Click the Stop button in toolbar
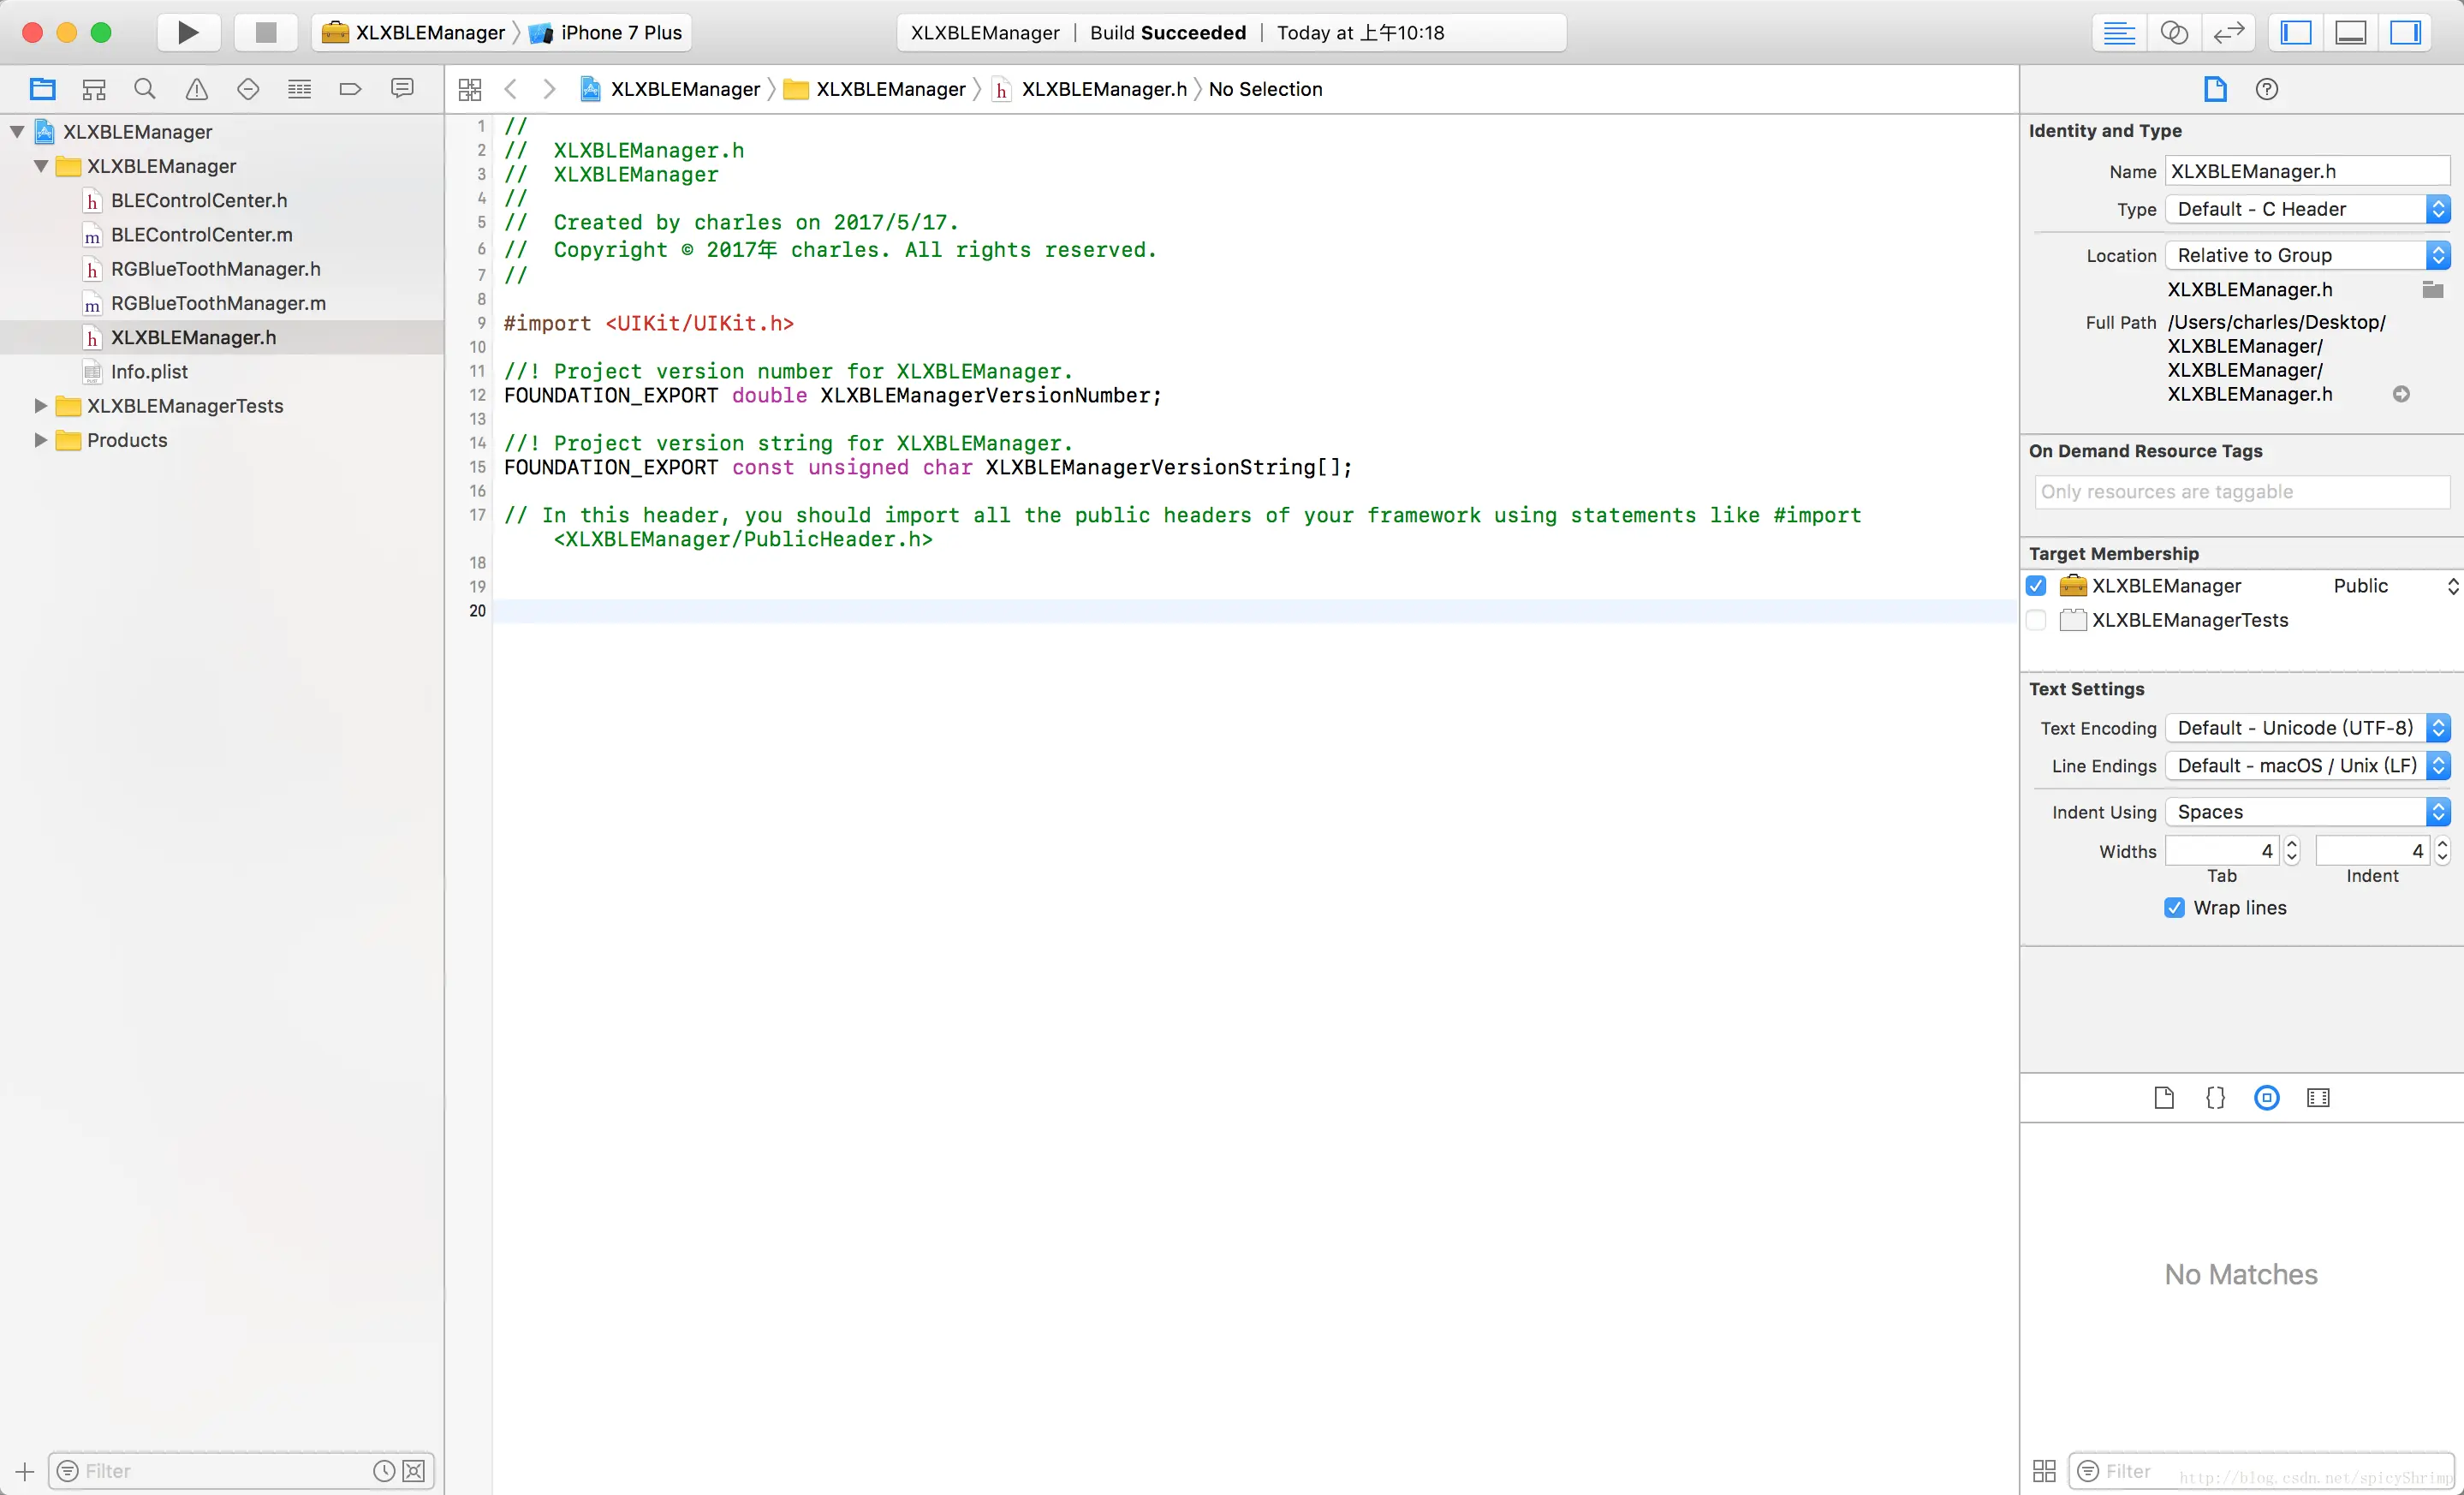This screenshot has width=2464, height=1495. (x=266, y=32)
